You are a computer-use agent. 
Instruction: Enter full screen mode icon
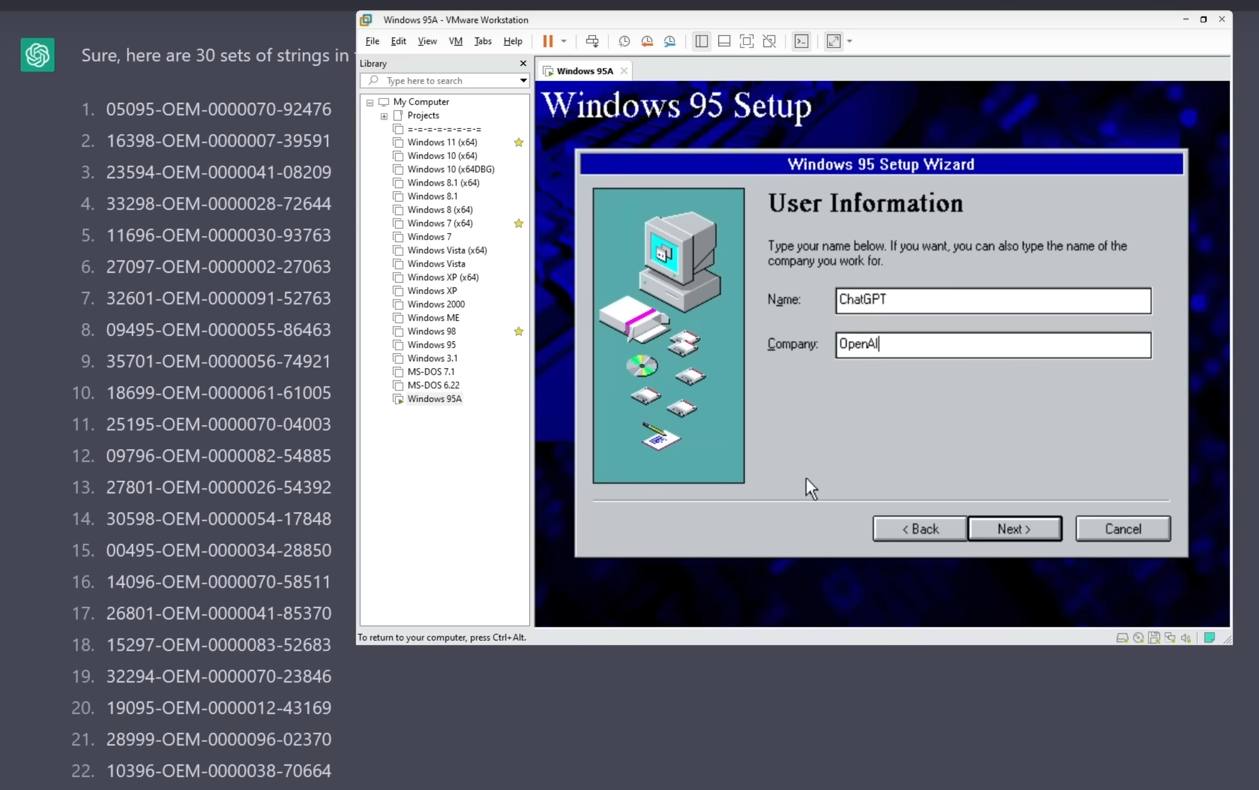click(x=747, y=41)
